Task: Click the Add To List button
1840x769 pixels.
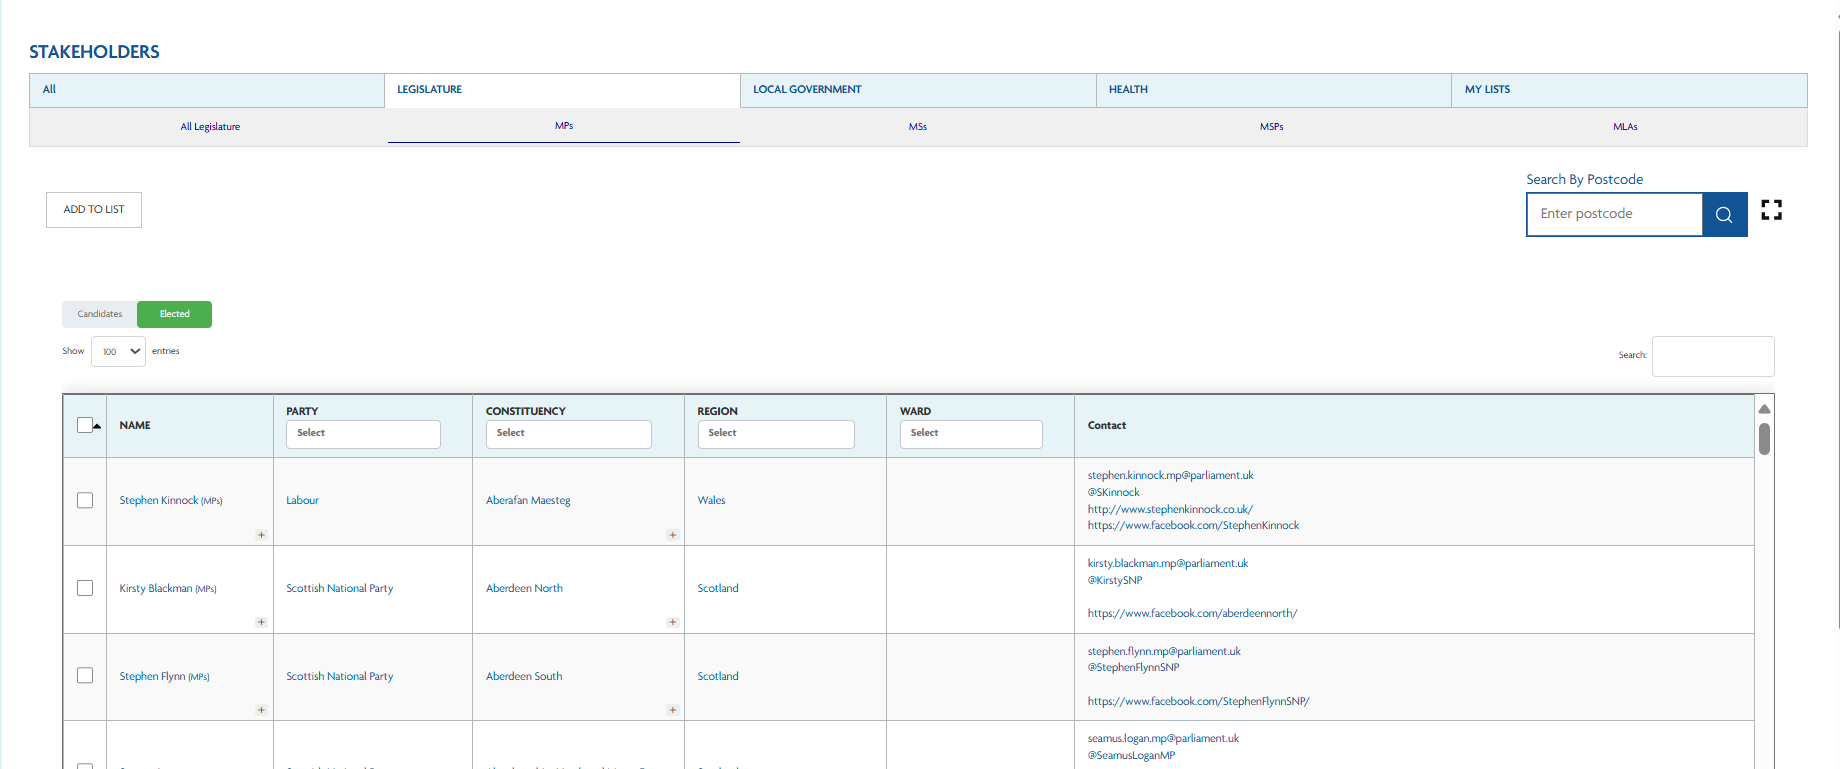Action: [94, 210]
